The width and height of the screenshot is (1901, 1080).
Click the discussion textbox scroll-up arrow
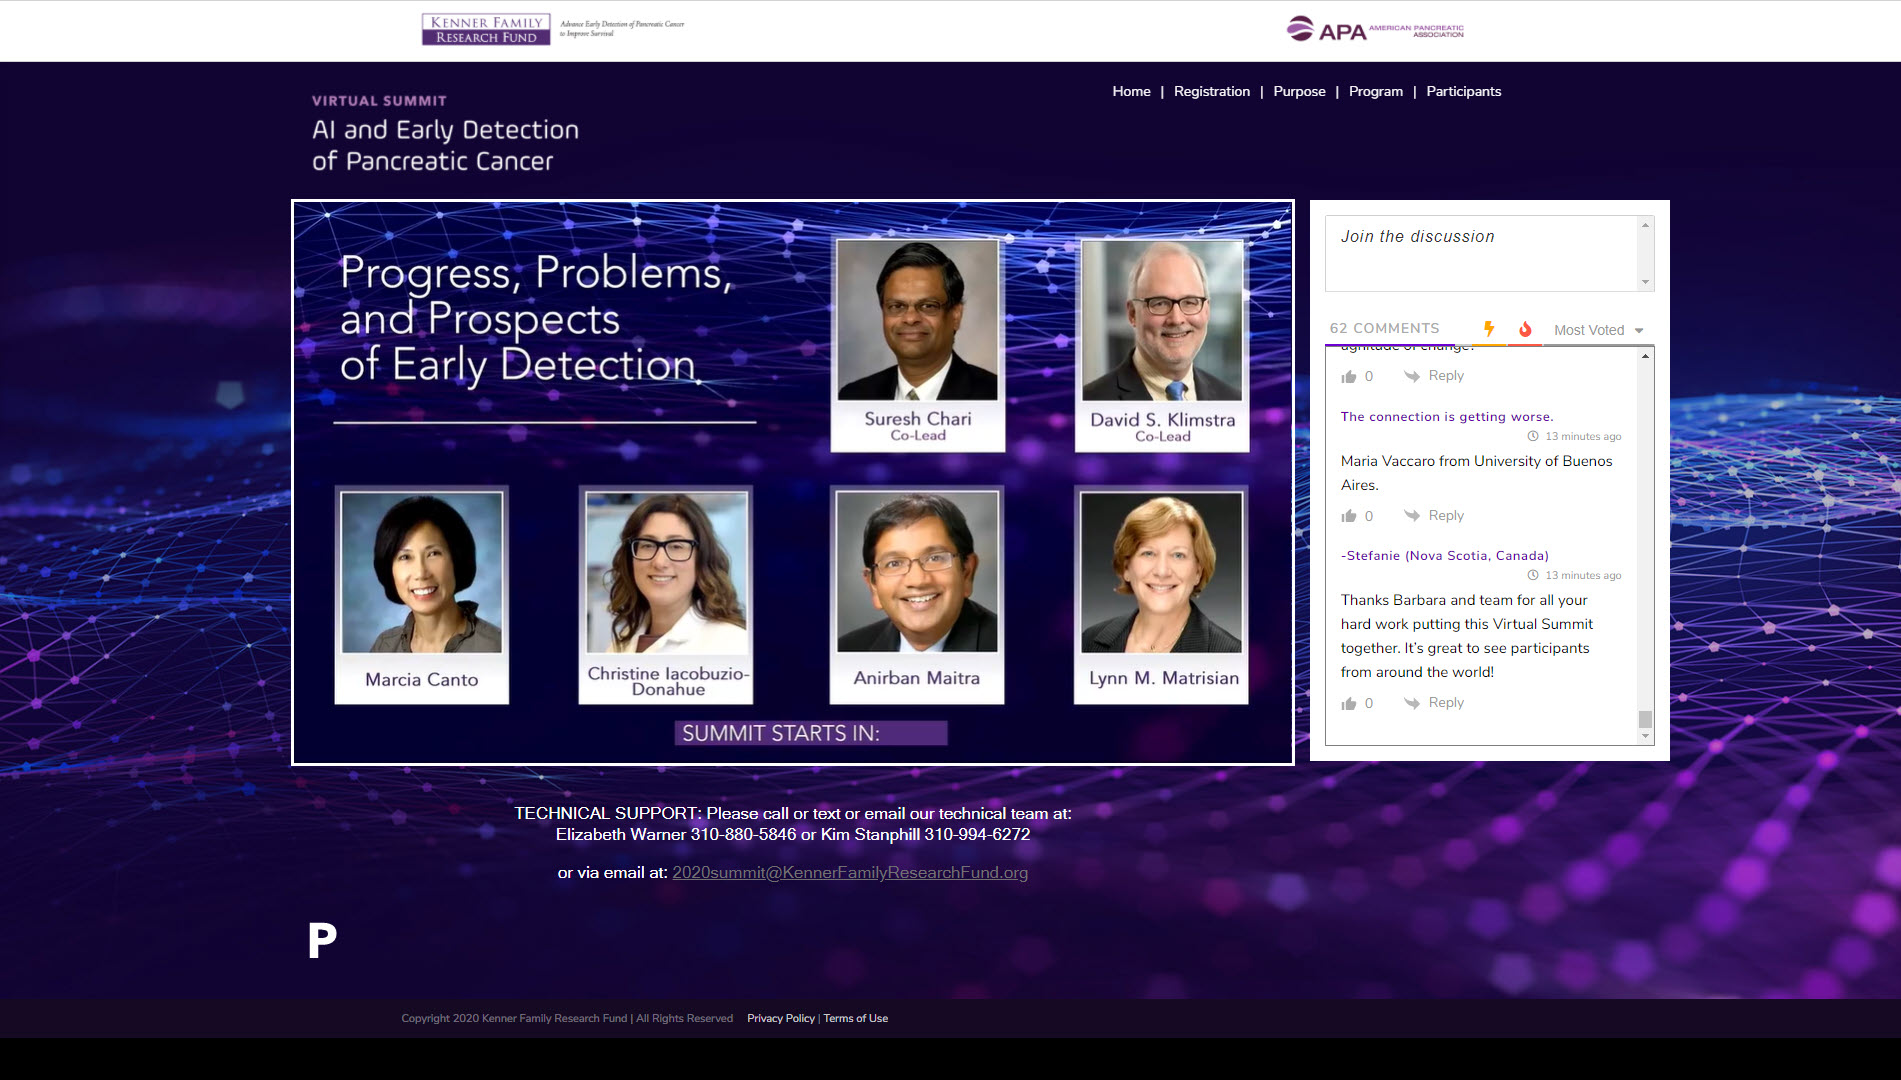1645,225
